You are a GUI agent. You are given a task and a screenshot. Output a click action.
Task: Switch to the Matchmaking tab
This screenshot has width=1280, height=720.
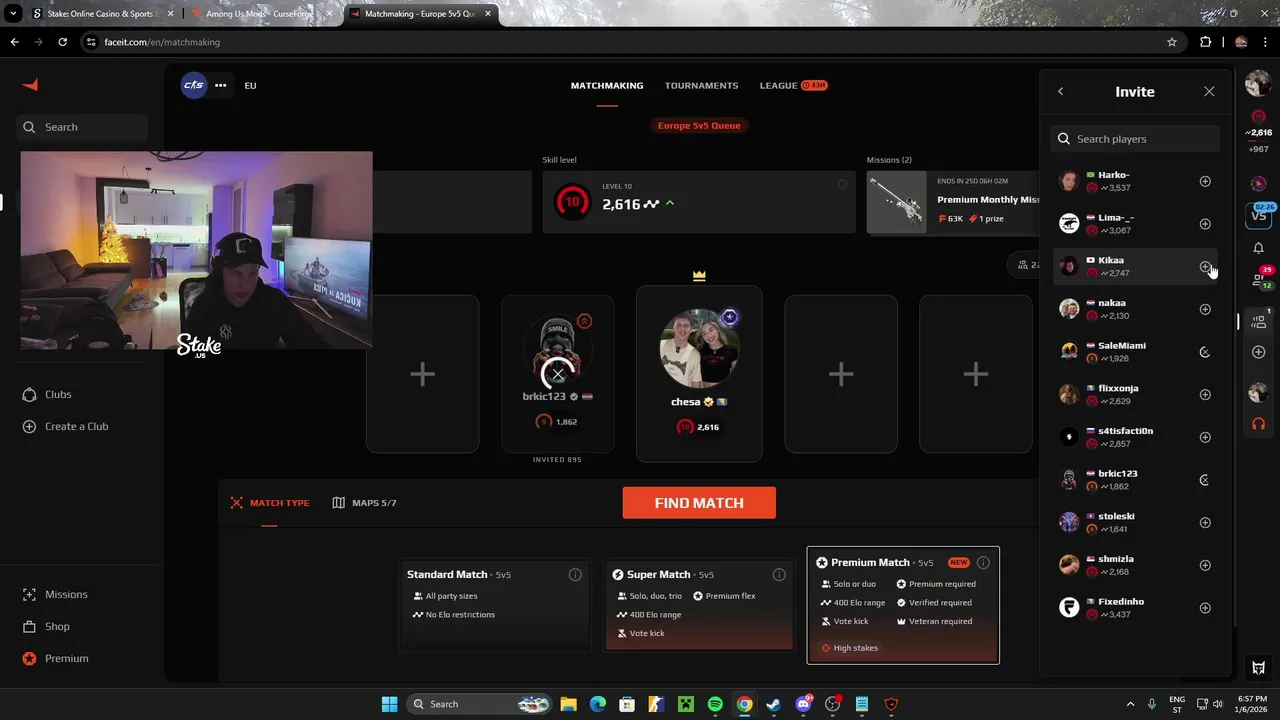[x=607, y=86]
